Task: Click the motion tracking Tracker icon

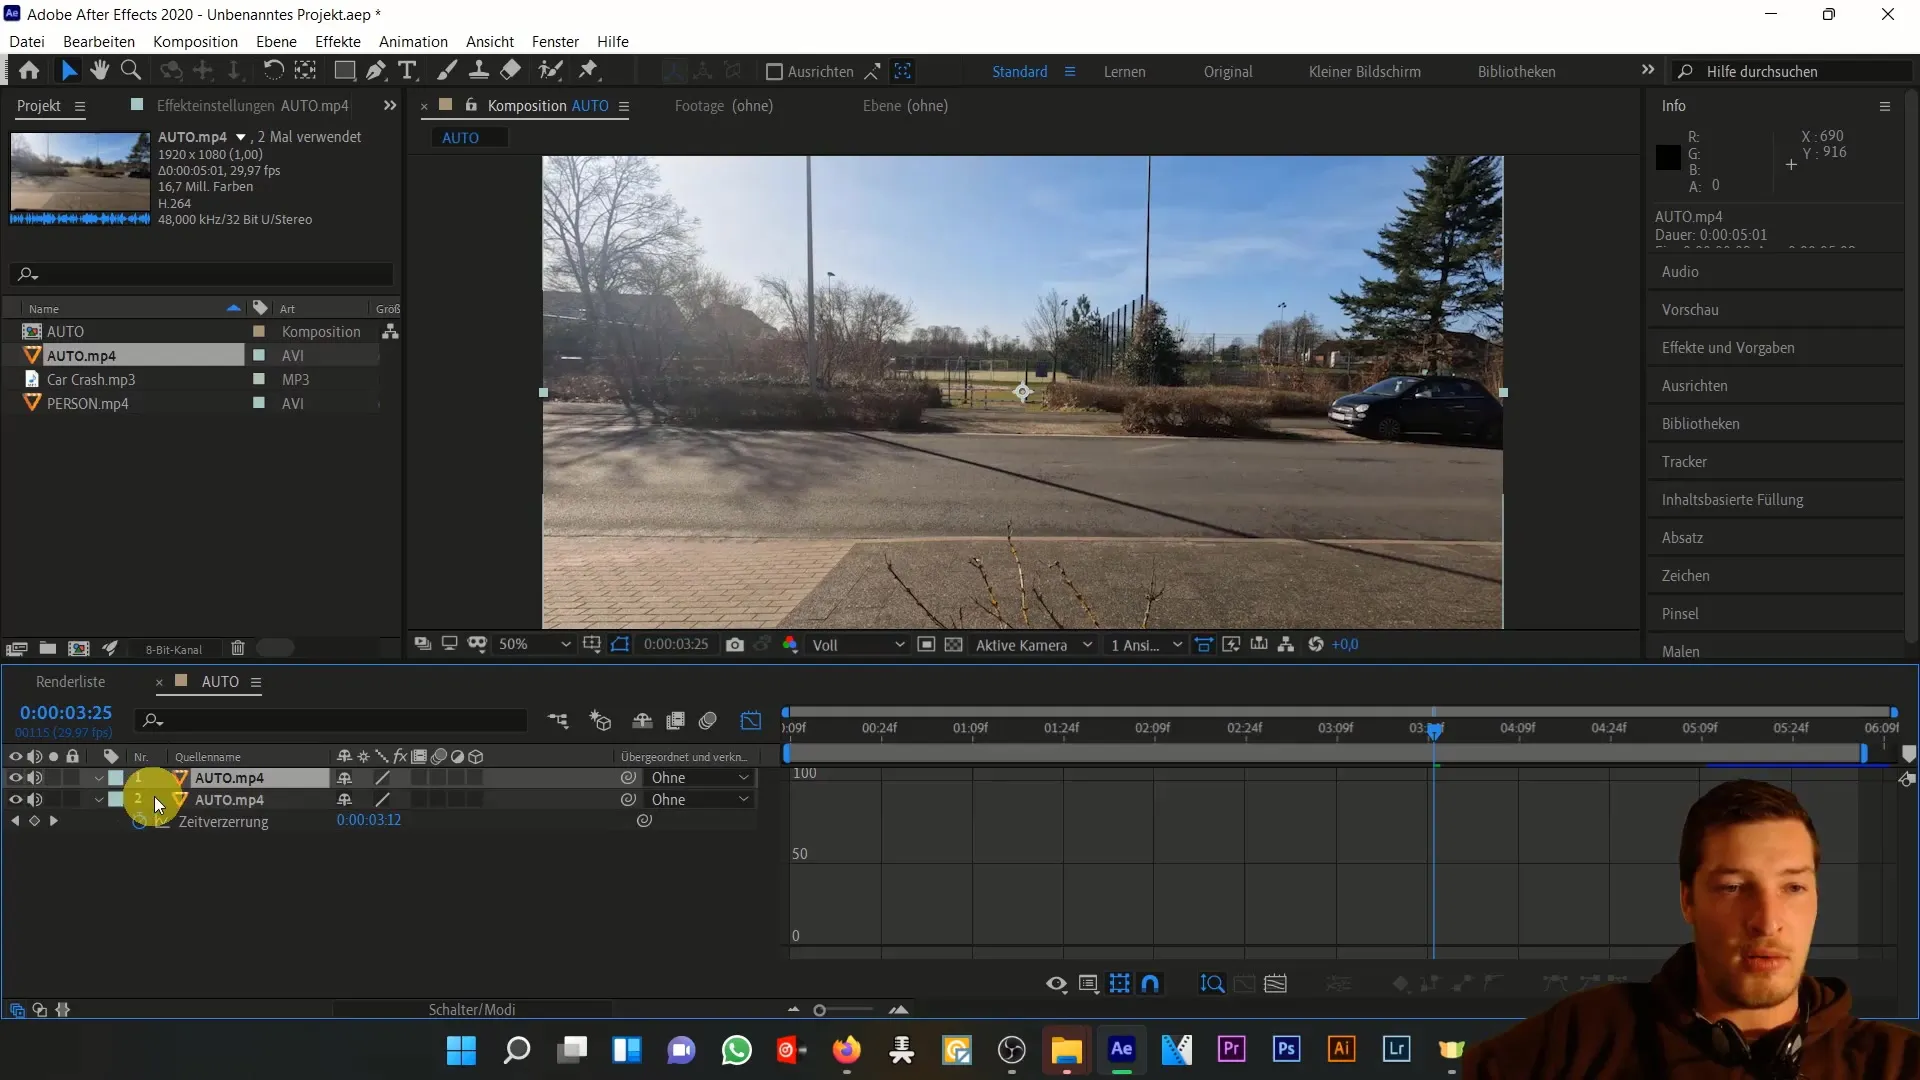Action: (x=1685, y=462)
